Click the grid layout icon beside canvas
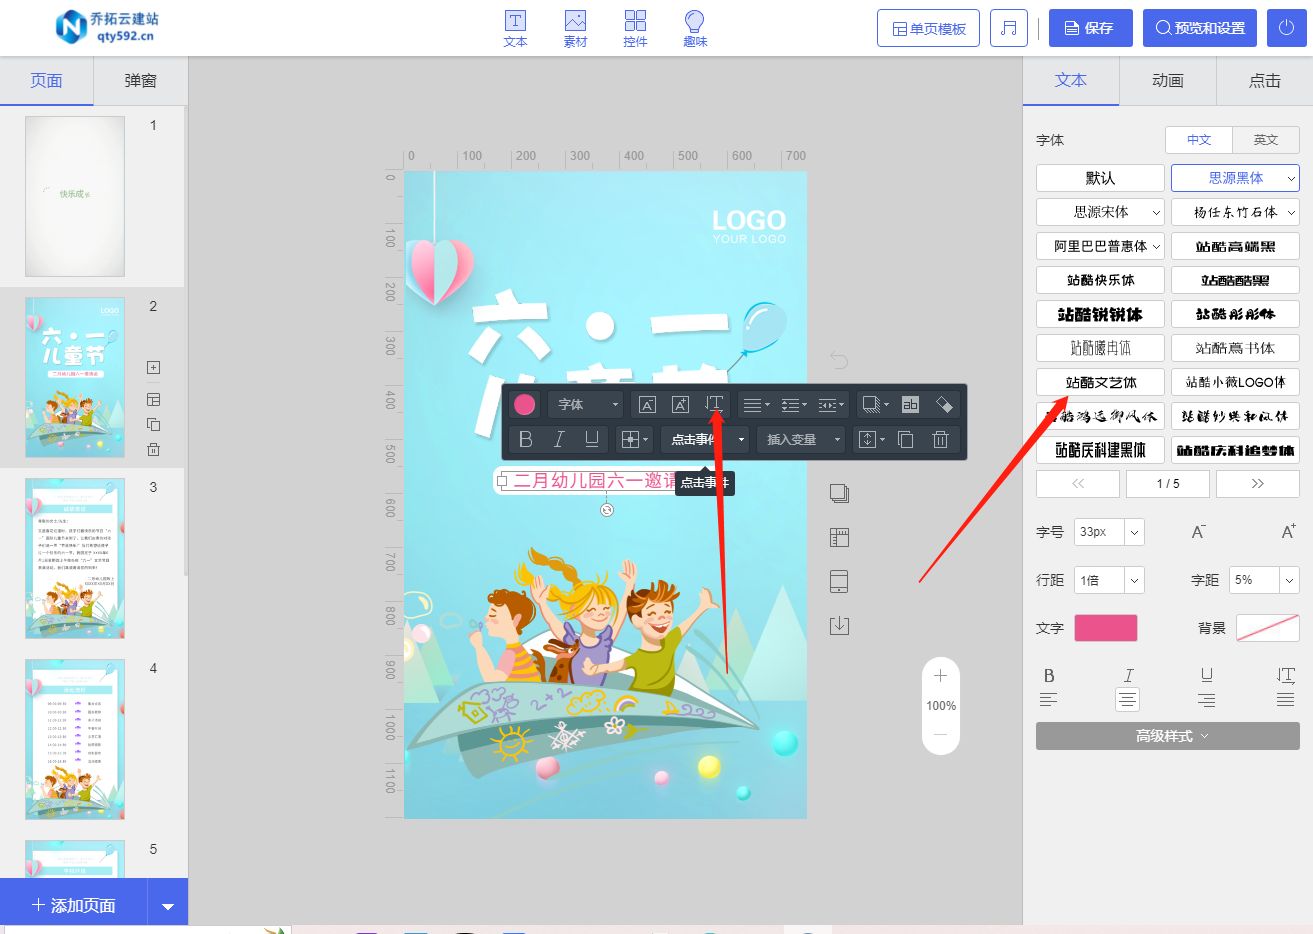1313x934 pixels. 839,537
